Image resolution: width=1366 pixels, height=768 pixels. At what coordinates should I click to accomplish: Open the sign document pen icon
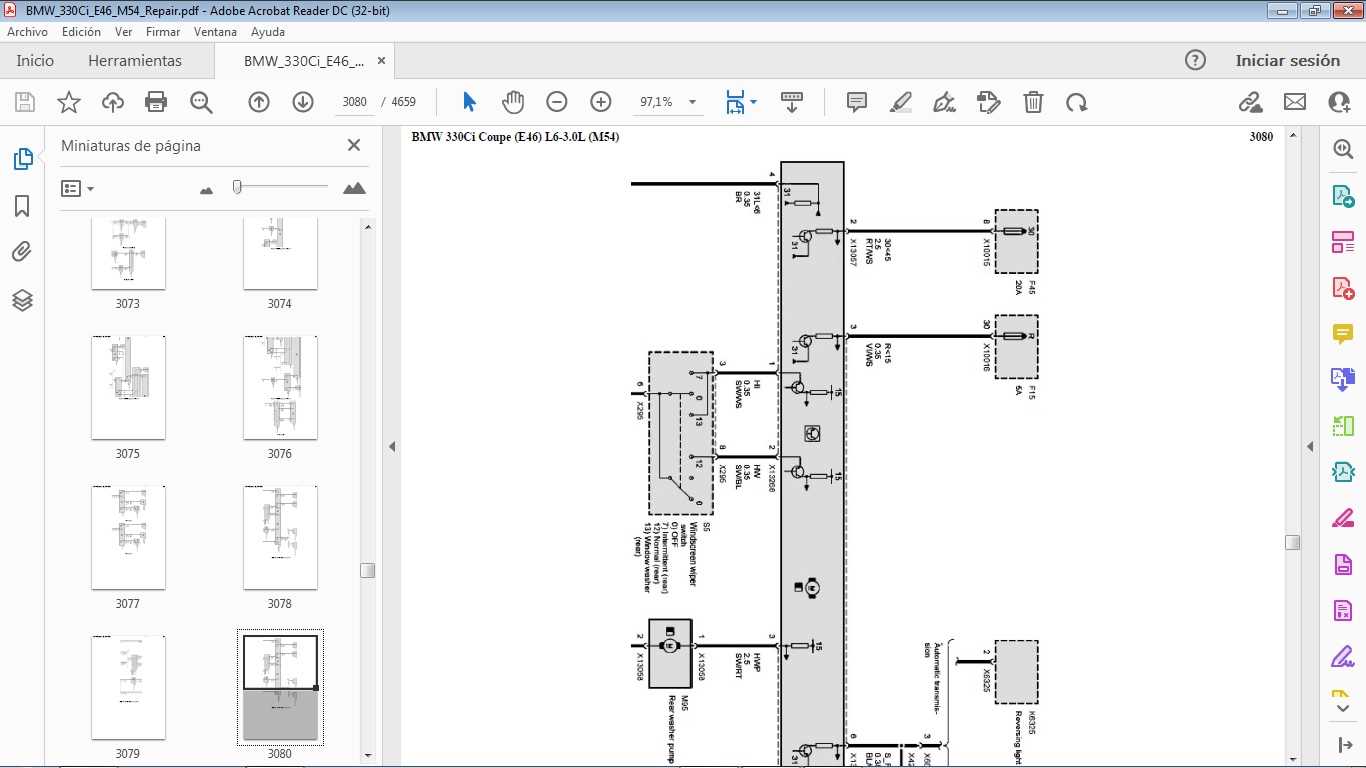(944, 102)
